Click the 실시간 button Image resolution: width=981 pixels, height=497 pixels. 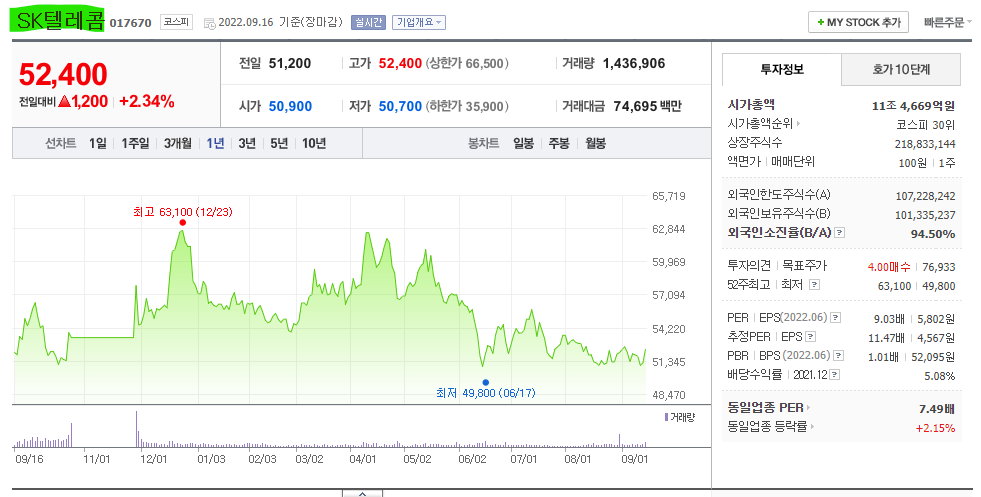(x=369, y=23)
